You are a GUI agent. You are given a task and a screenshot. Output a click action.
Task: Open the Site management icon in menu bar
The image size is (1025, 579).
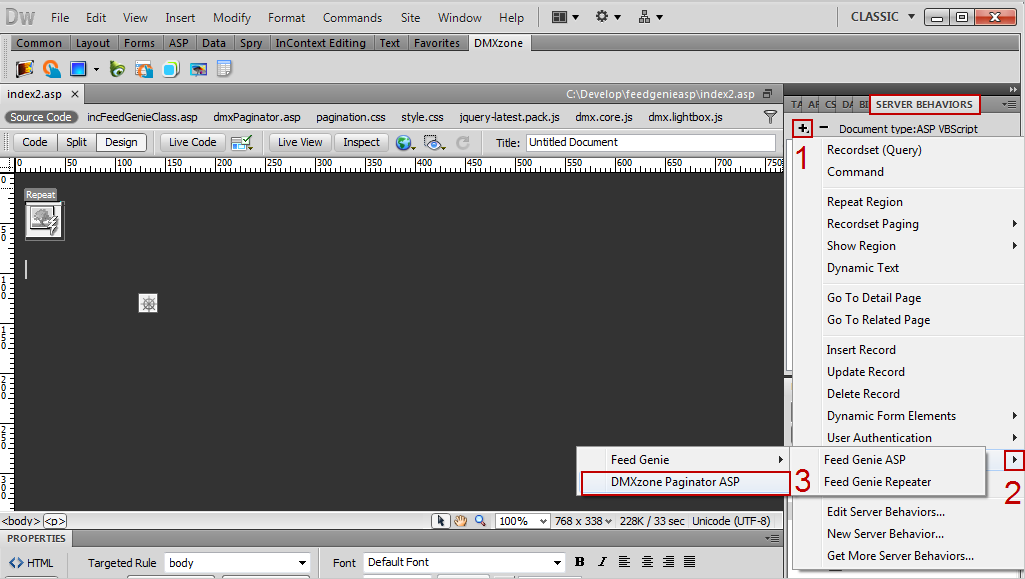650,17
